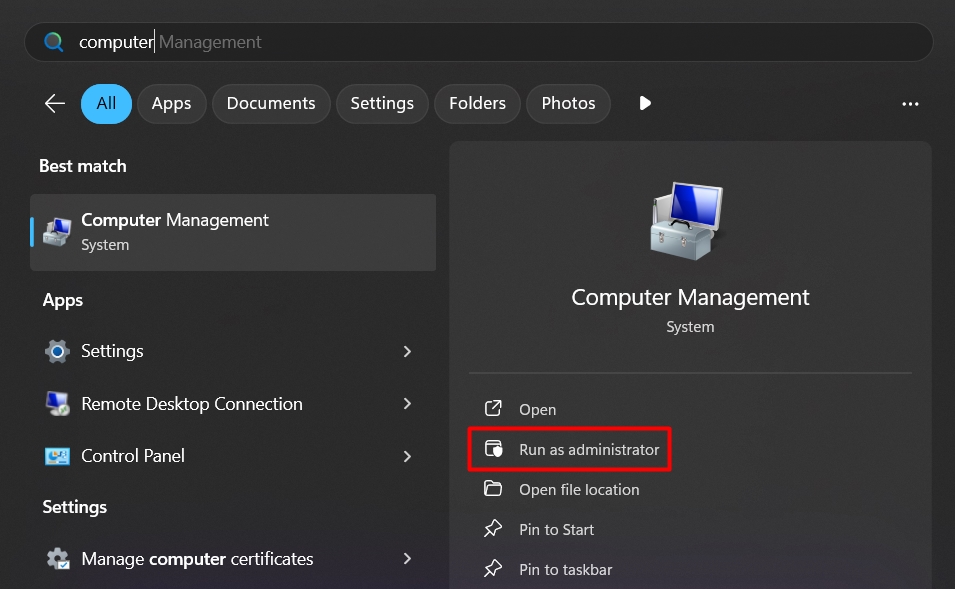955x589 pixels.
Task: Open Computer Management via Open link
Action: tap(538, 409)
